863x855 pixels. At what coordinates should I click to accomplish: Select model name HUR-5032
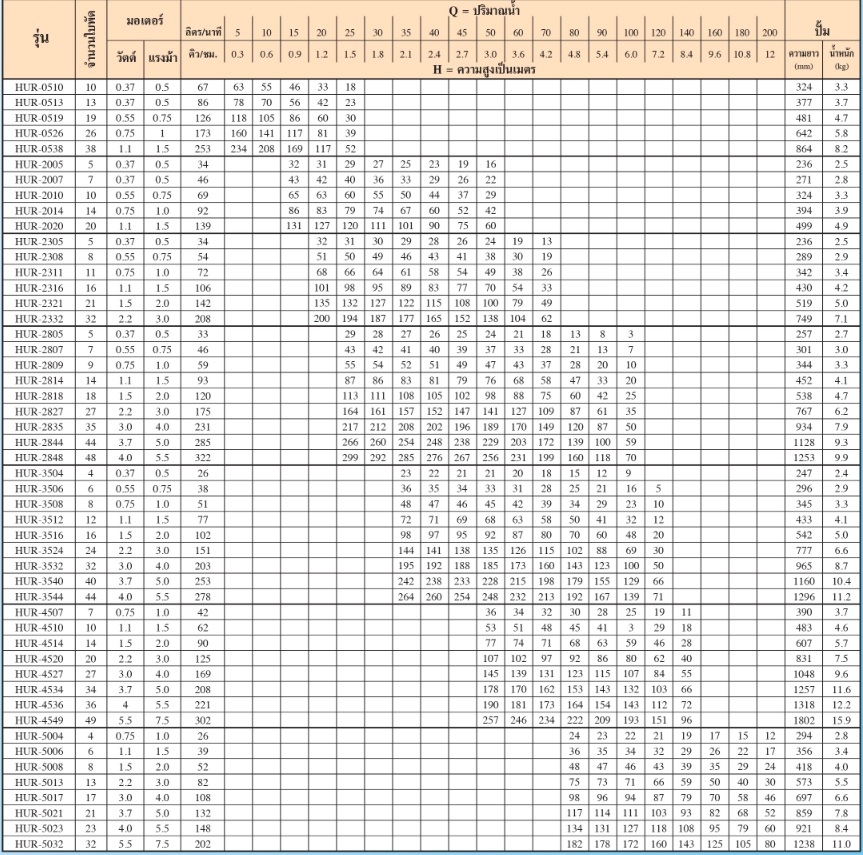click(x=39, y=844)
